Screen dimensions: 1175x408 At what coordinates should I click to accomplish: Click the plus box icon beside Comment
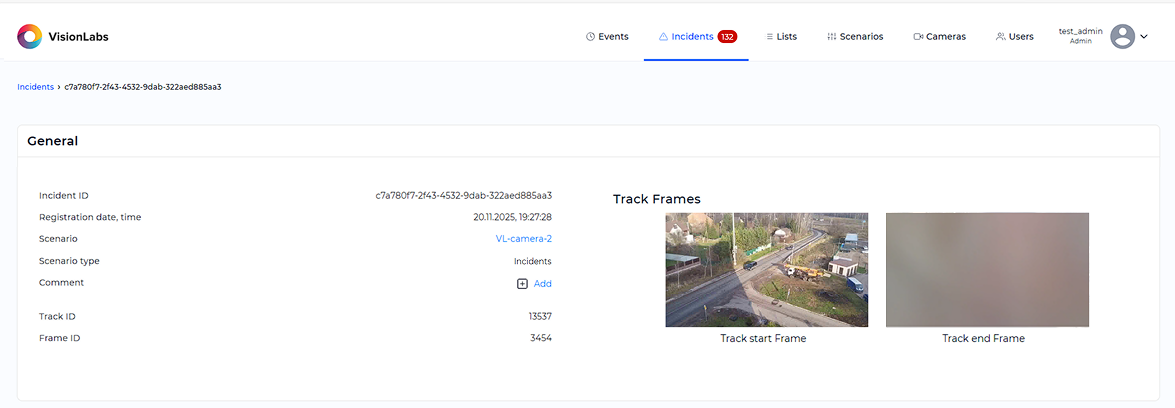point(522,284)
